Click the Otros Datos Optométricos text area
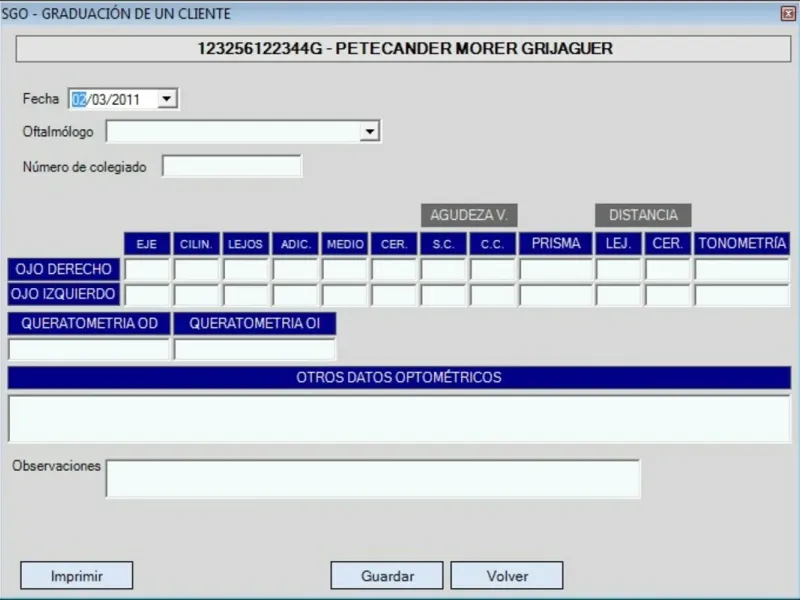The image size is (800, 600). (x=399, y=418)
